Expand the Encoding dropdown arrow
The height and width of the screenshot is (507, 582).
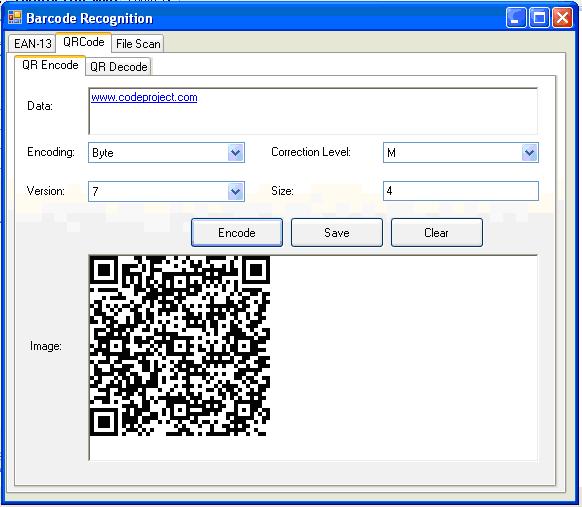point(236,153)
